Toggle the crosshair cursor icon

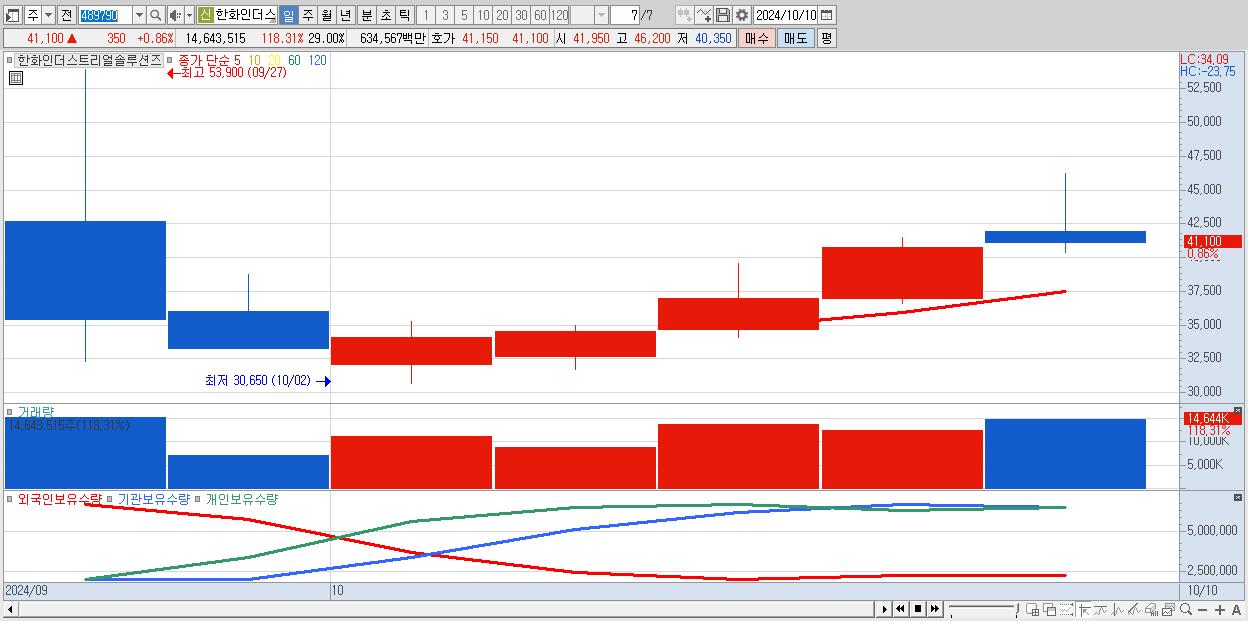[1084, 610]
